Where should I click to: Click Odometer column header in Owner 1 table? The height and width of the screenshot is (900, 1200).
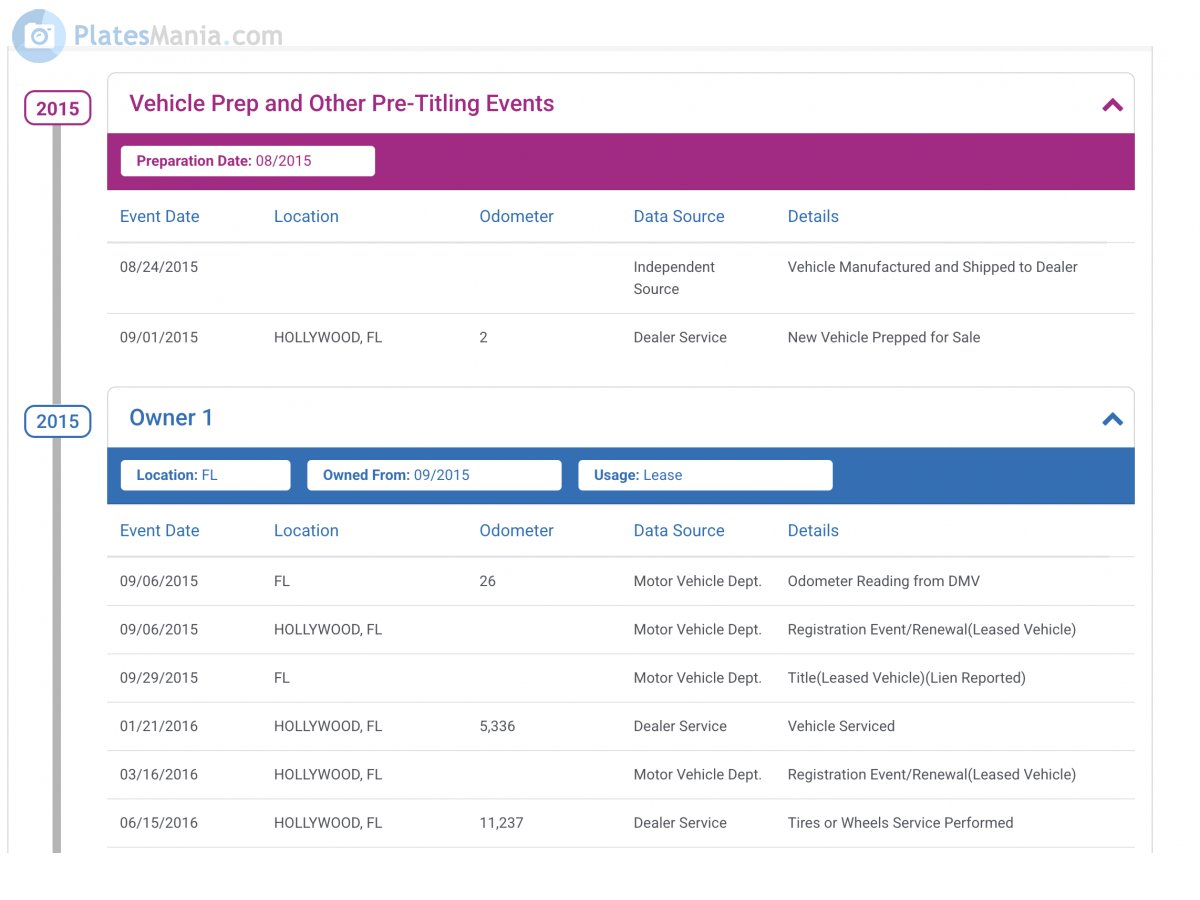516,531
